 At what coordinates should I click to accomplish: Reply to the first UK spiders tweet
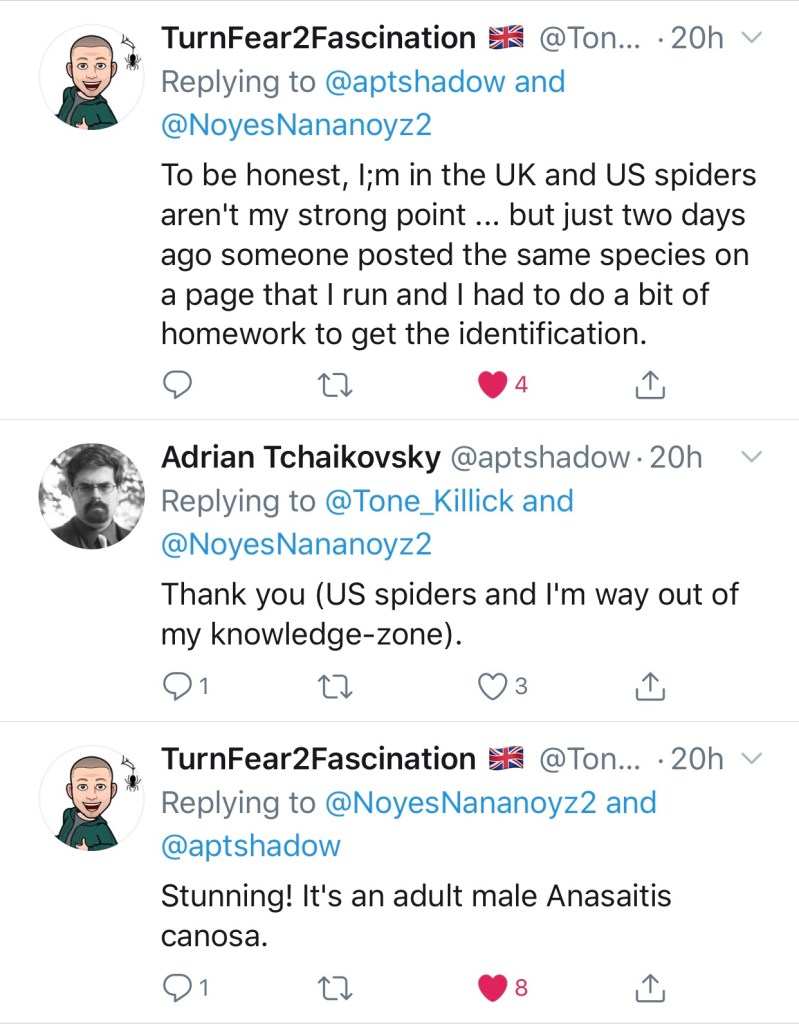[176, 384]
